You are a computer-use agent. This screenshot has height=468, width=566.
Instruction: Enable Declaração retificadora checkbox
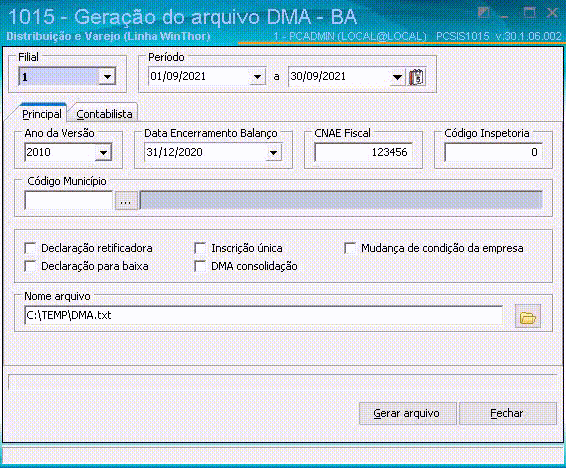coord(30,248)
